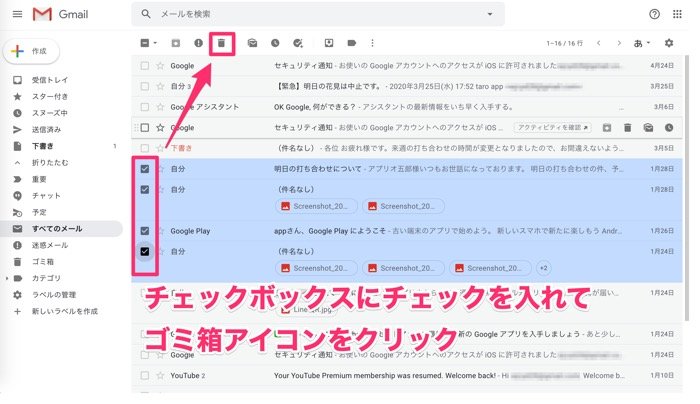Viewport: 700px width, 404px height.
Task: Check the YouTube email checkbox
Action: coord(145,375)
